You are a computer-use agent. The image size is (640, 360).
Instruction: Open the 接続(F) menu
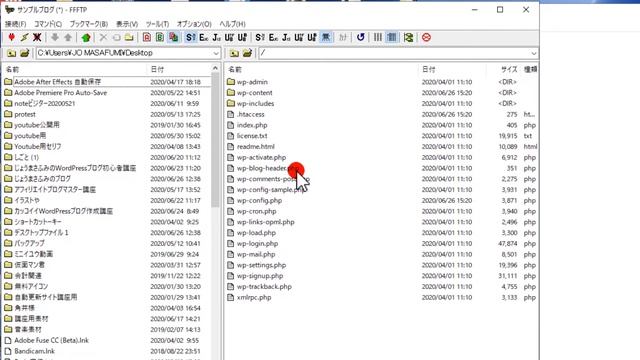click(16, 24)
